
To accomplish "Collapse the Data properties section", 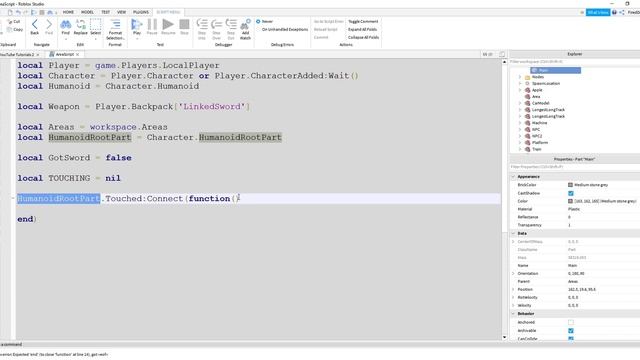I will [x=513, y=233].
